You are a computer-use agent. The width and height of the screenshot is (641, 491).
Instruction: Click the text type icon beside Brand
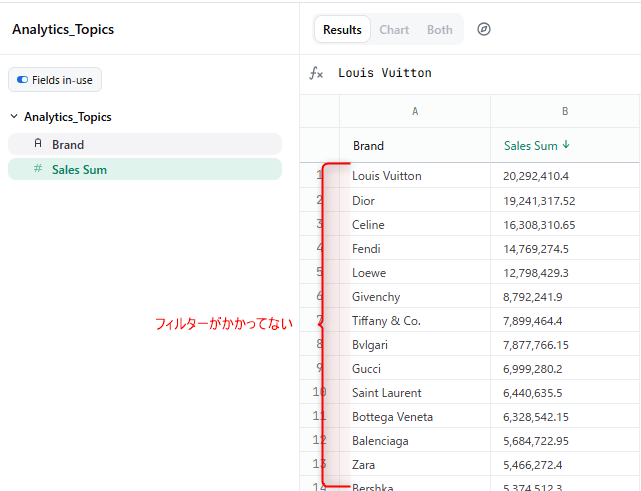coord(38,143)
